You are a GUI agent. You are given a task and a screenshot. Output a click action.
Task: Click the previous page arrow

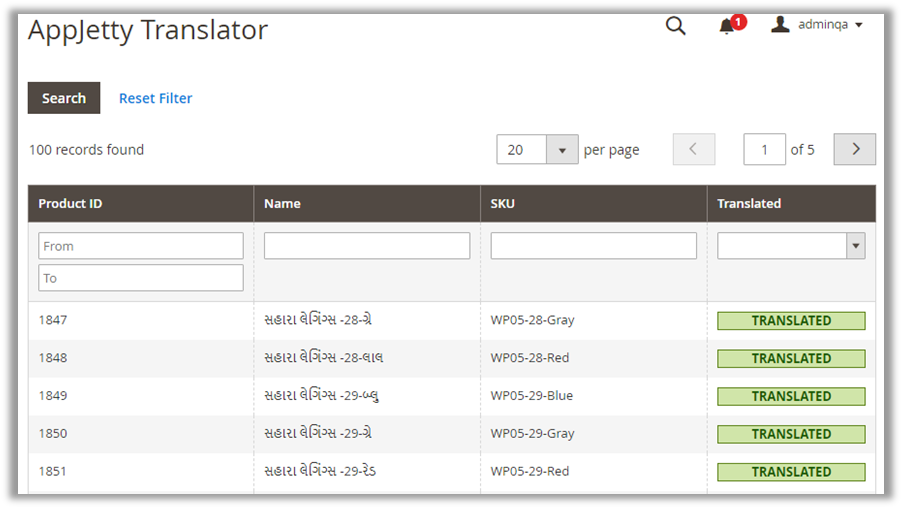click(693, 149)
